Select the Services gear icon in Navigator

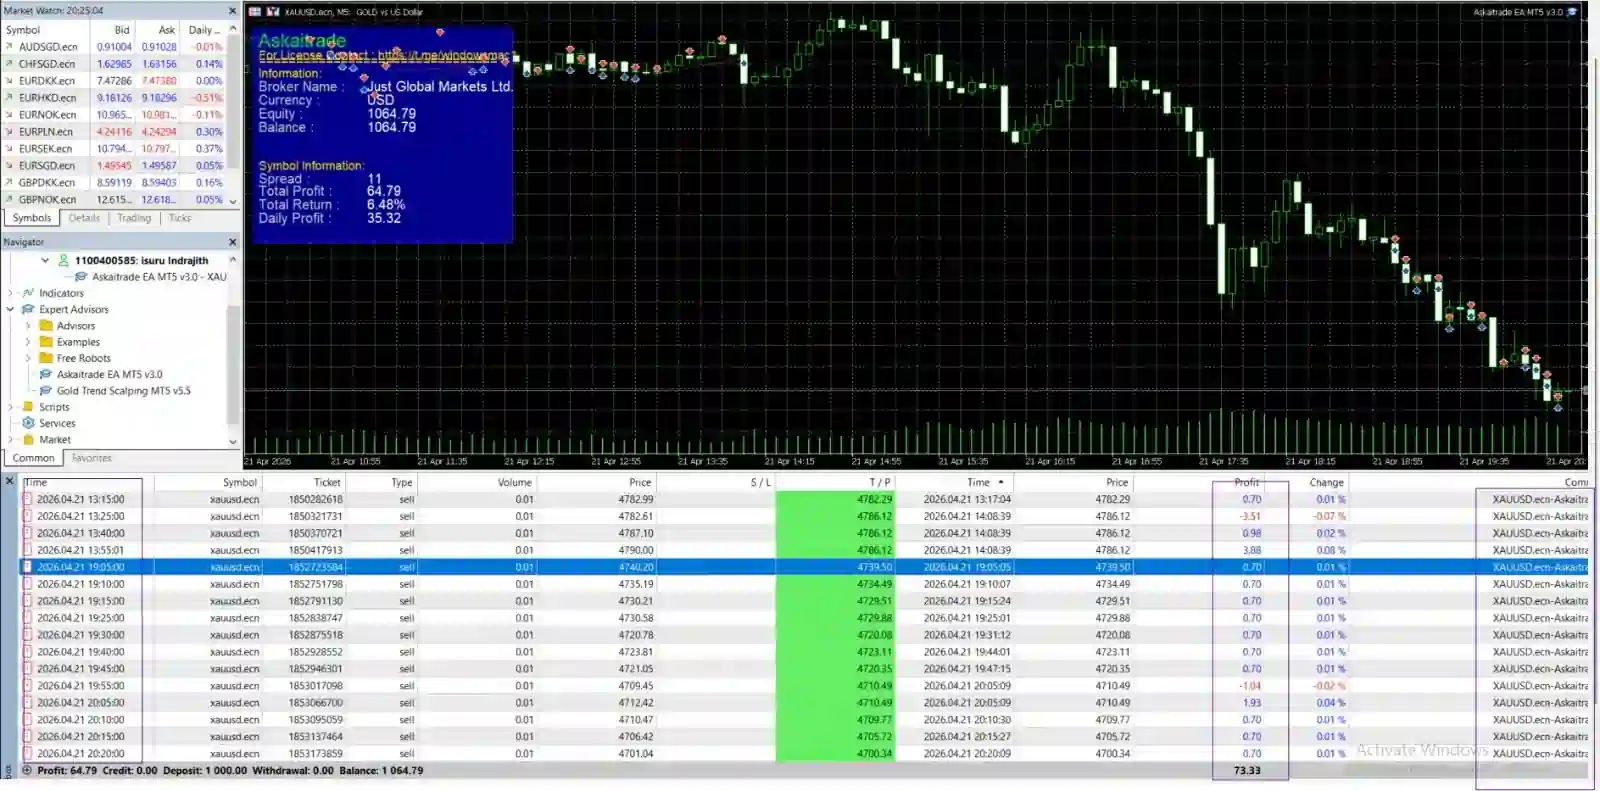pyautogui.click(x=28, y=423)
